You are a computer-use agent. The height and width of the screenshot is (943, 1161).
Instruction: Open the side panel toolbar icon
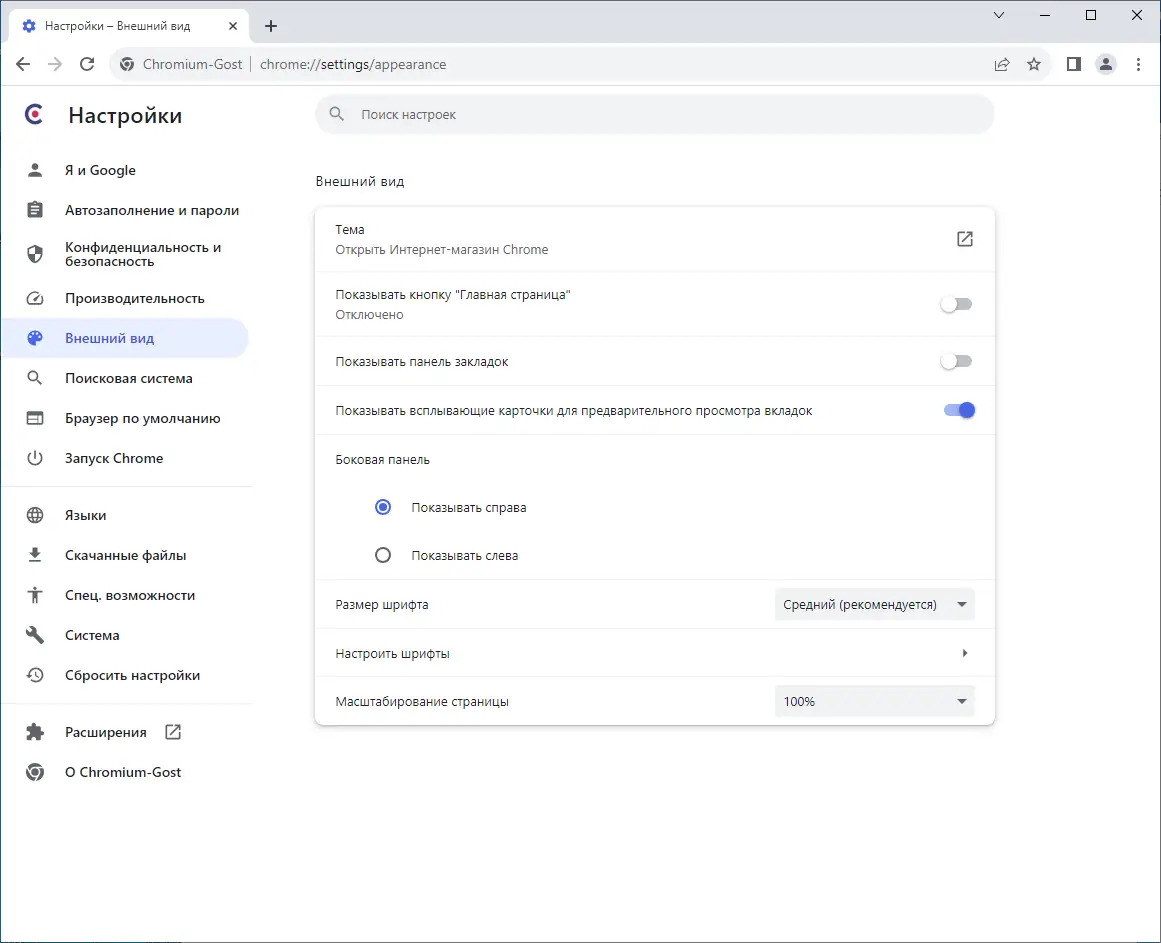click(1074, 64)
